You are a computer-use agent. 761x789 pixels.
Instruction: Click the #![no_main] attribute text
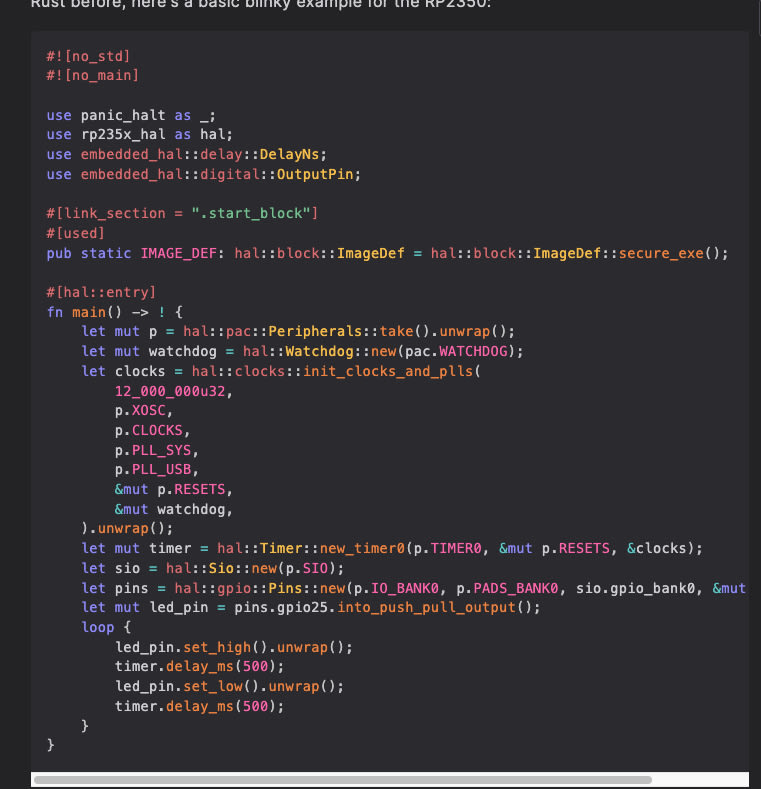(x=93, y=75)
